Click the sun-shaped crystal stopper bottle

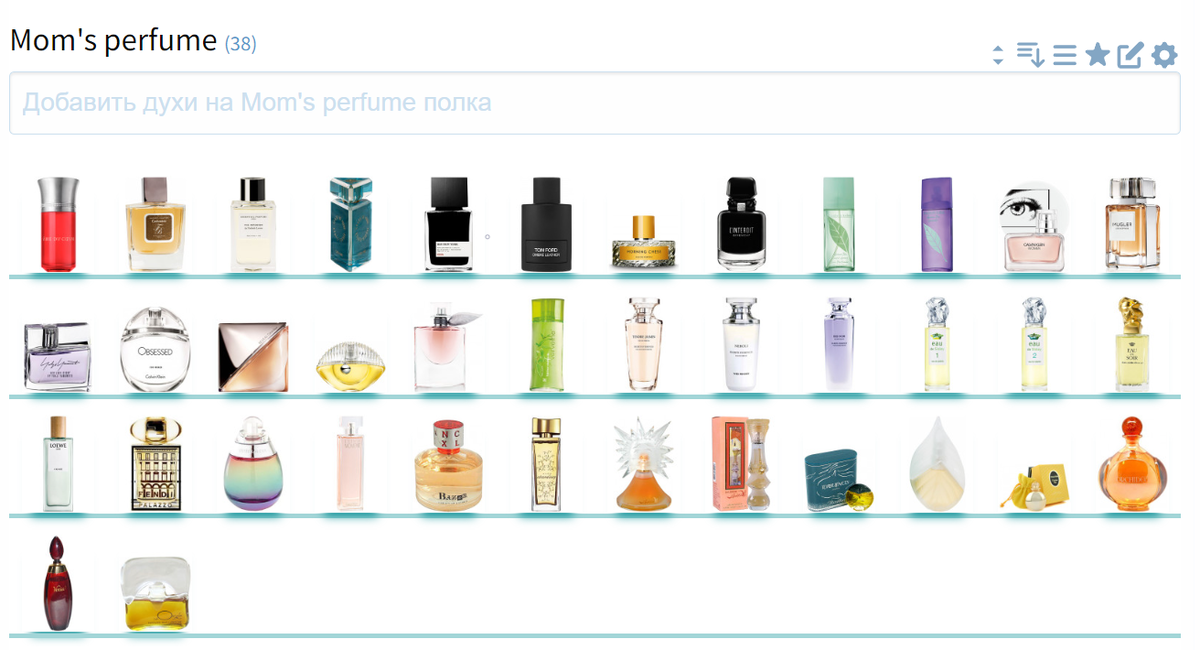click(x=643, y=464)
